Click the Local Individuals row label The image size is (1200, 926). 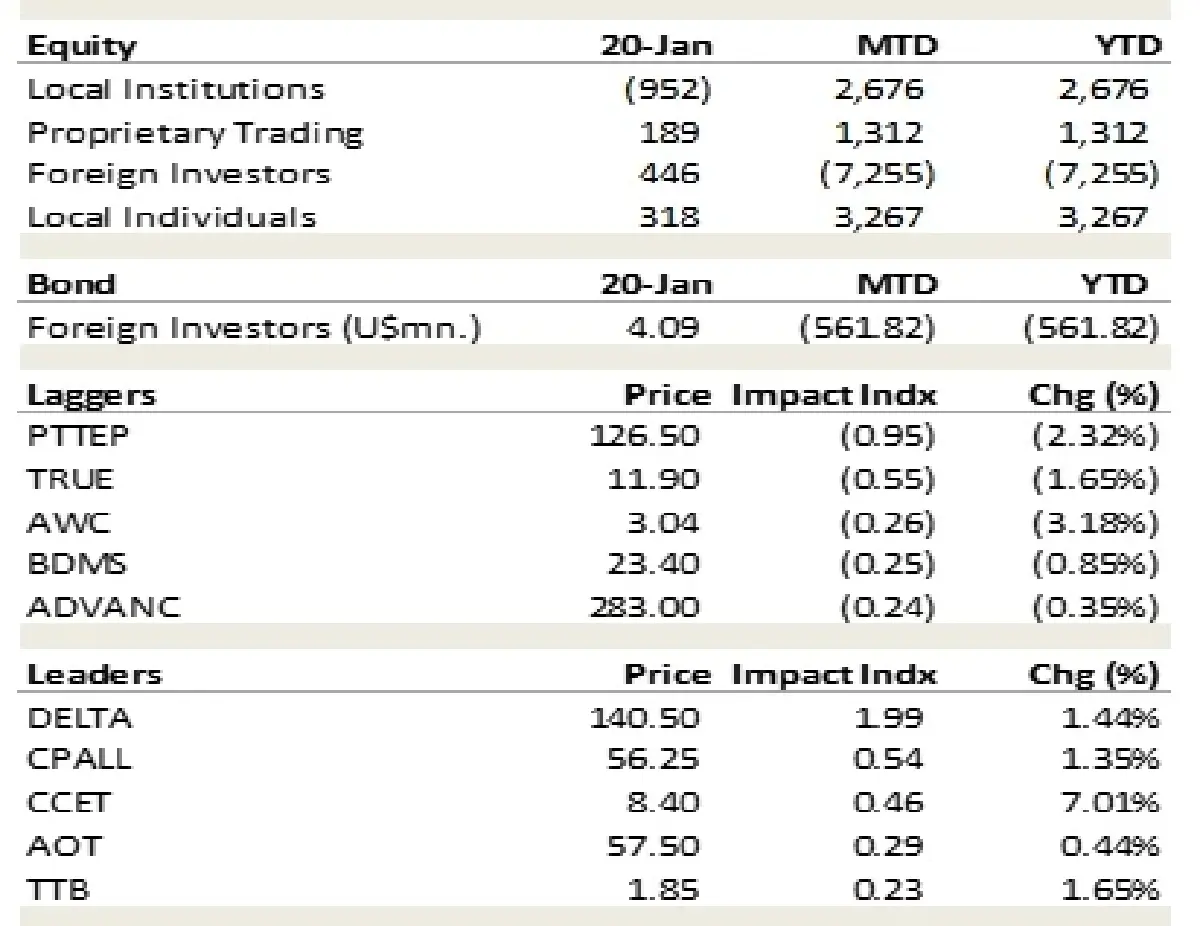[x=172, y=217]
